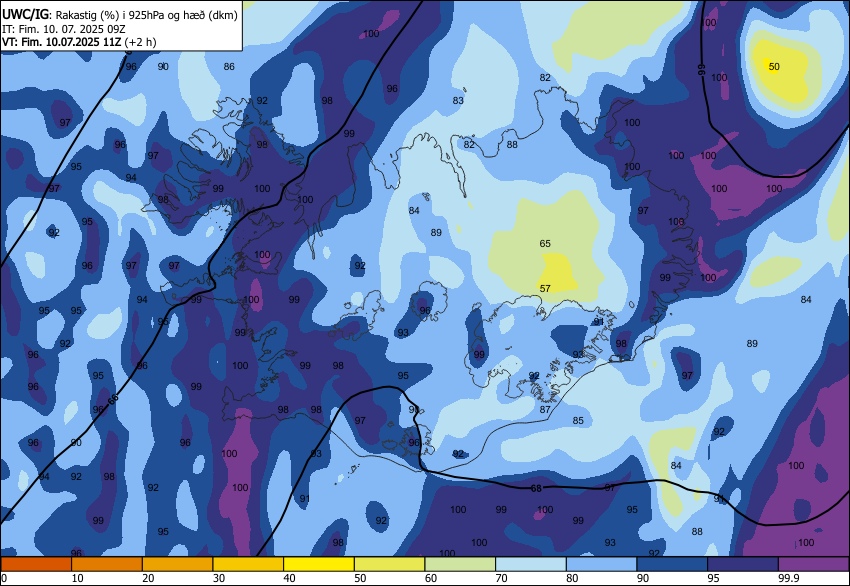The image size is (850, 586).
Task: Select the dark indigo 95–99.9 legend swatch
Action: pyautogui.click(x=743, y=564)
